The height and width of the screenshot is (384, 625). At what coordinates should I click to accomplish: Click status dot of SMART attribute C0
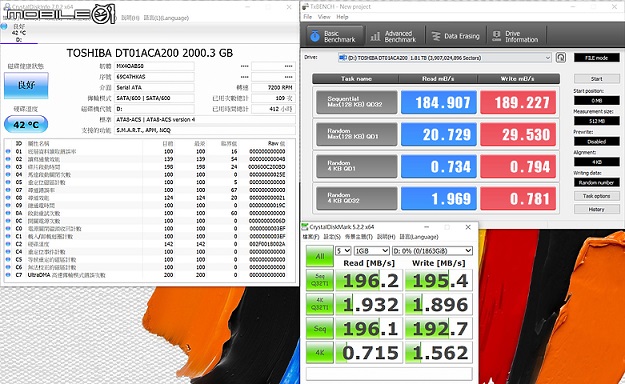click(x=8, y=228)
